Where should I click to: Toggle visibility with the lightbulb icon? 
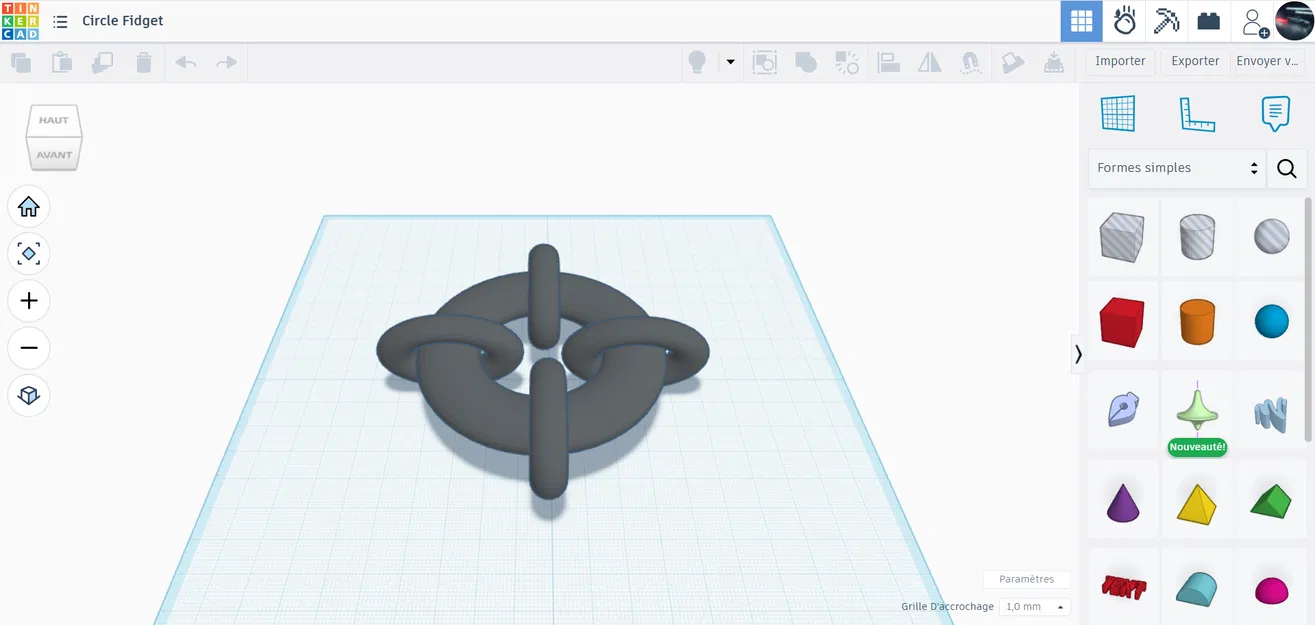[697, 62]
